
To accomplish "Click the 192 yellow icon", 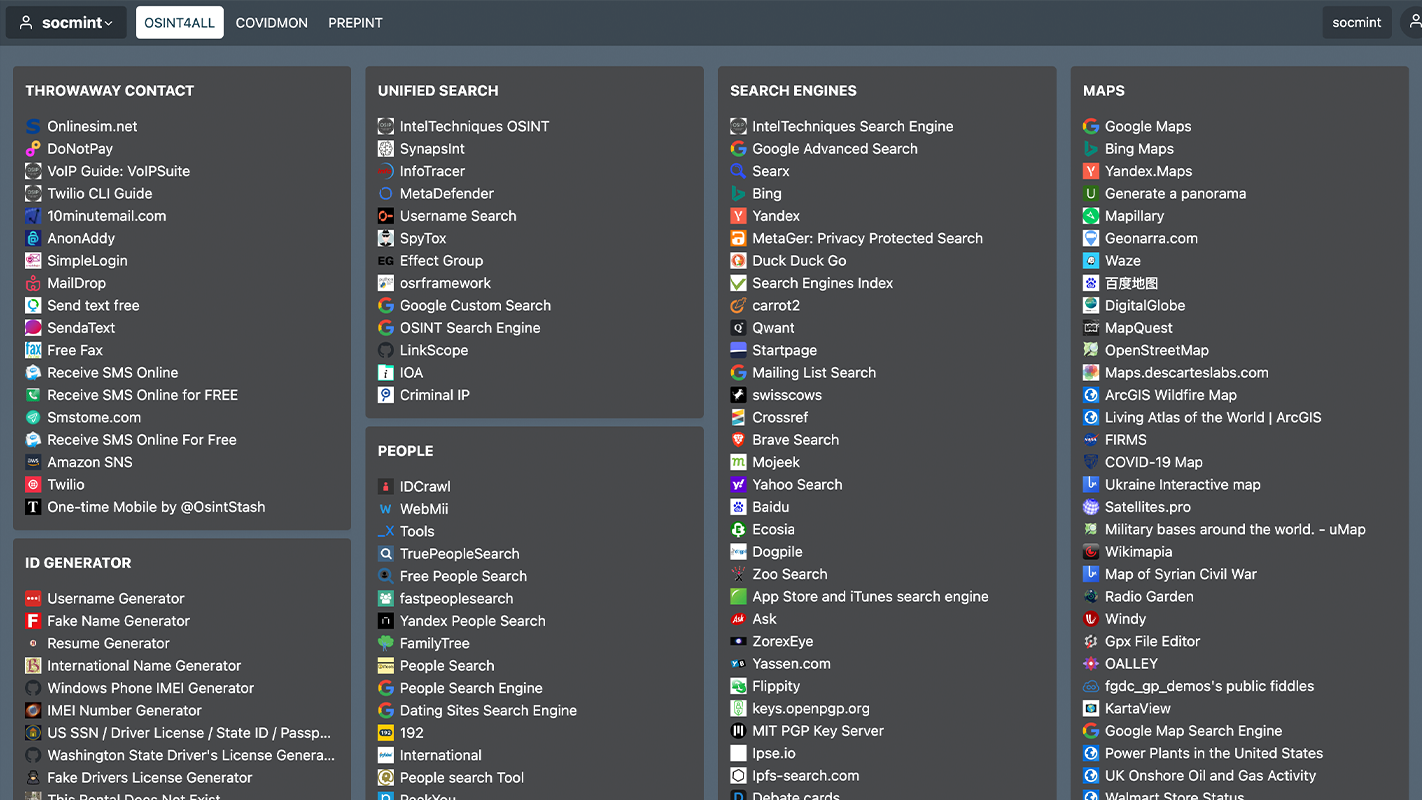I will tap(386, 733).
